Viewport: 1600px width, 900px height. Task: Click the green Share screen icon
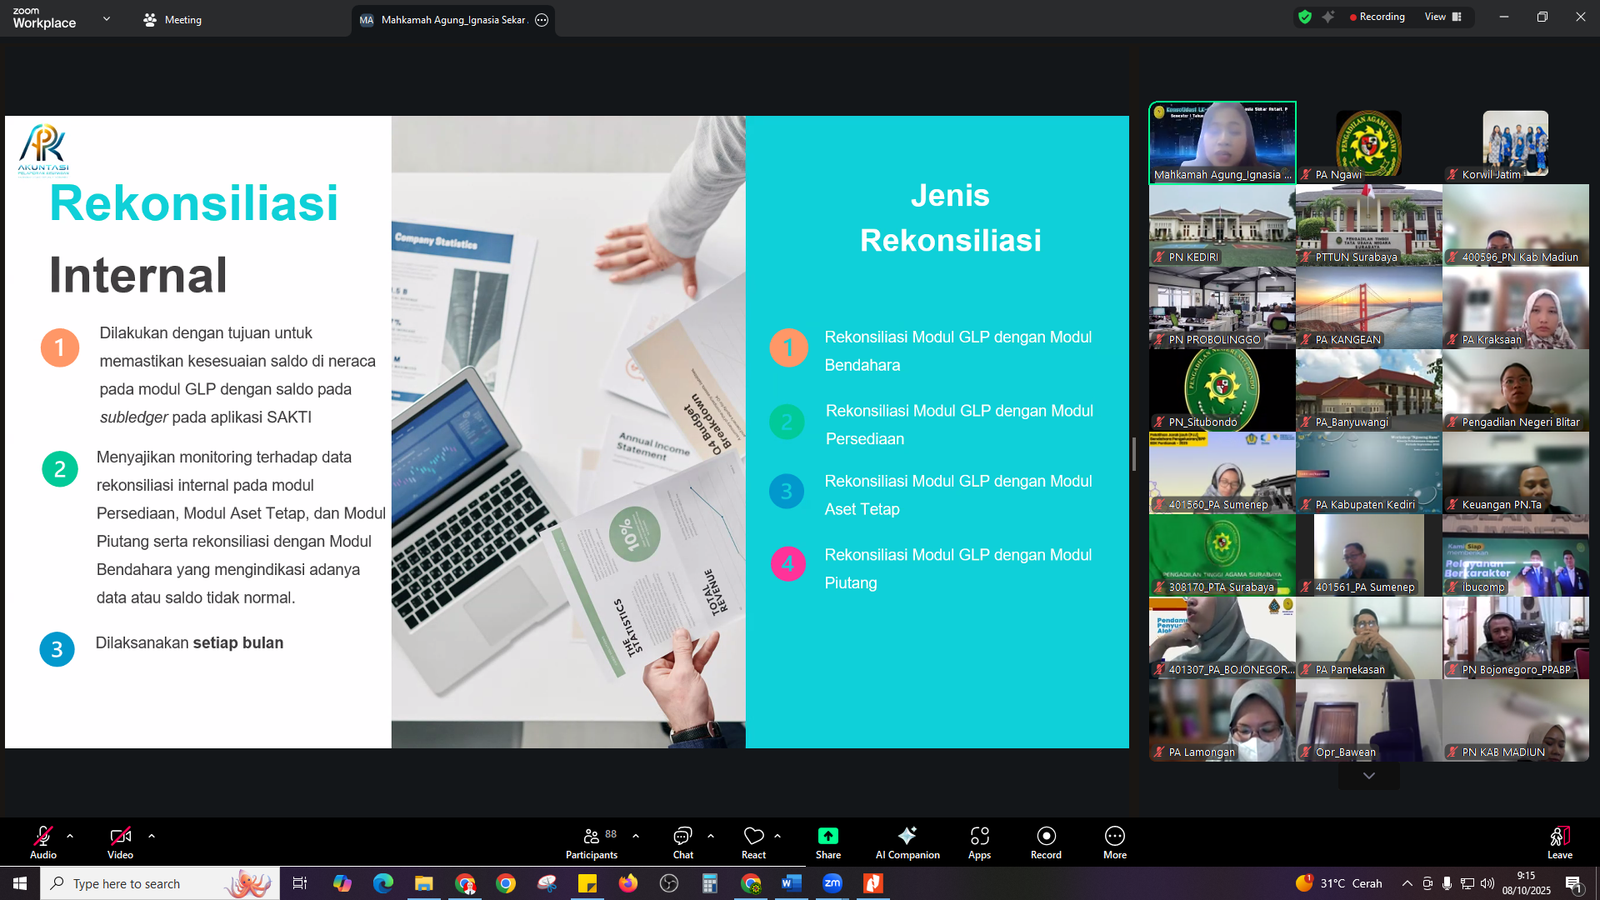click(x=828, y=836)
